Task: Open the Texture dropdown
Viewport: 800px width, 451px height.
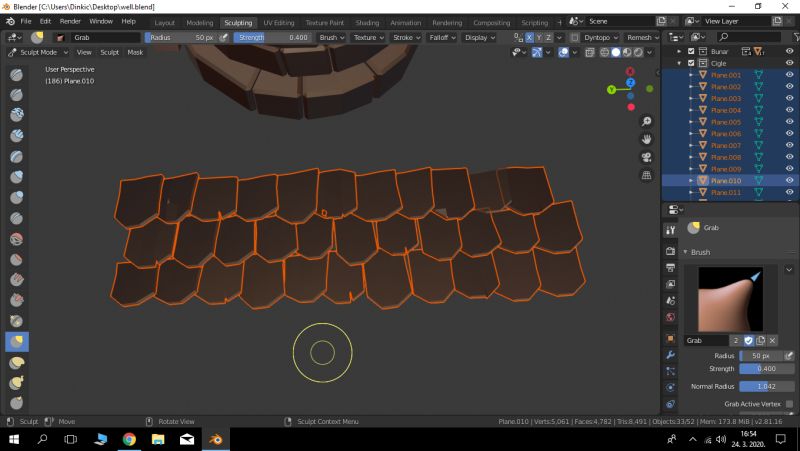Action: pos(368,38)
